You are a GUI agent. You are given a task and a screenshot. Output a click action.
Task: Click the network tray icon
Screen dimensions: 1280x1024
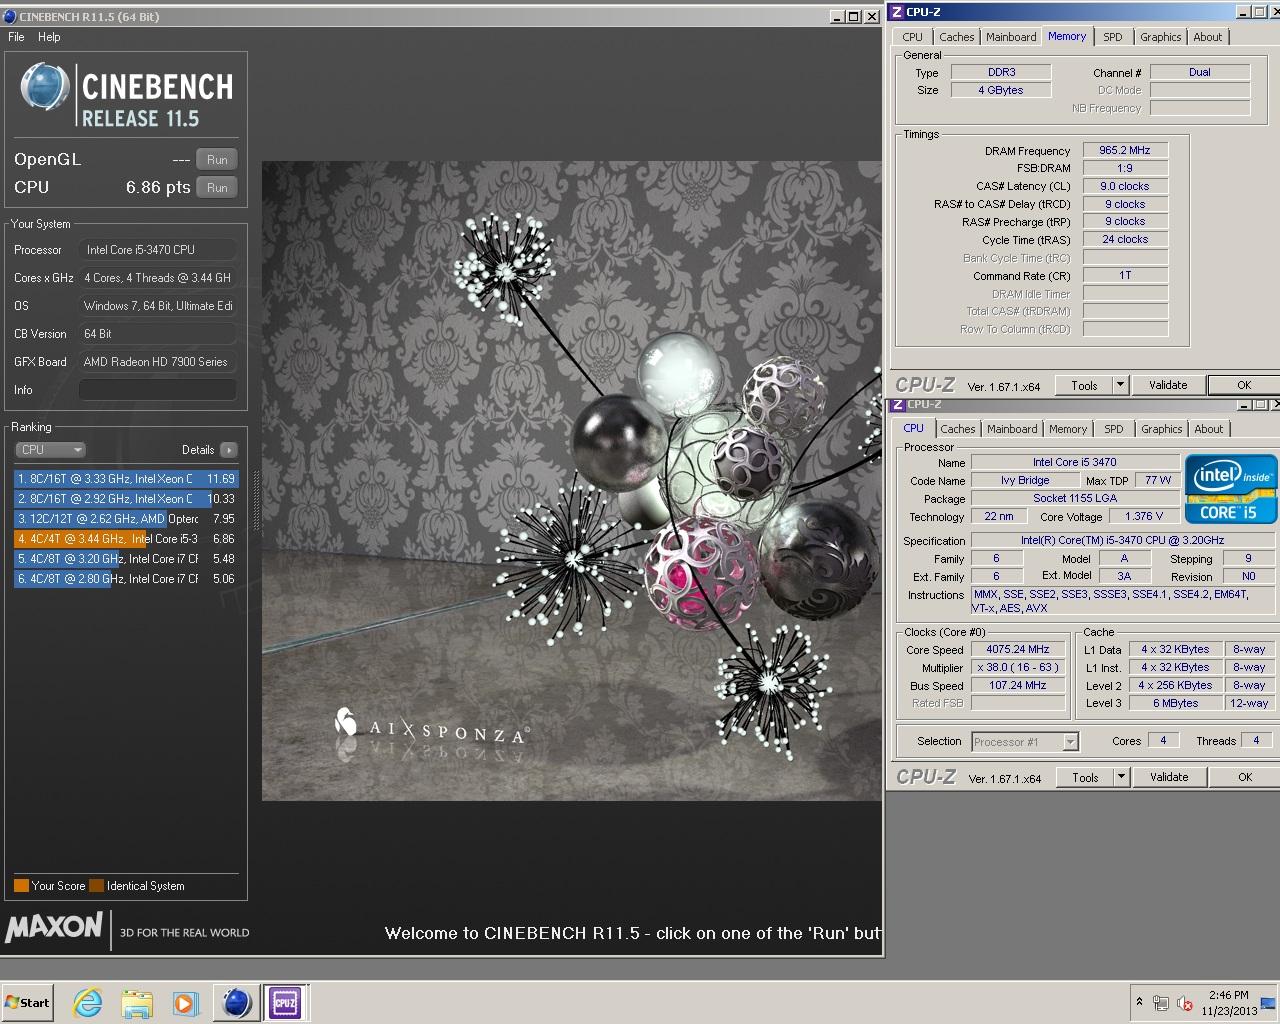click(x=1161, y=1003)
